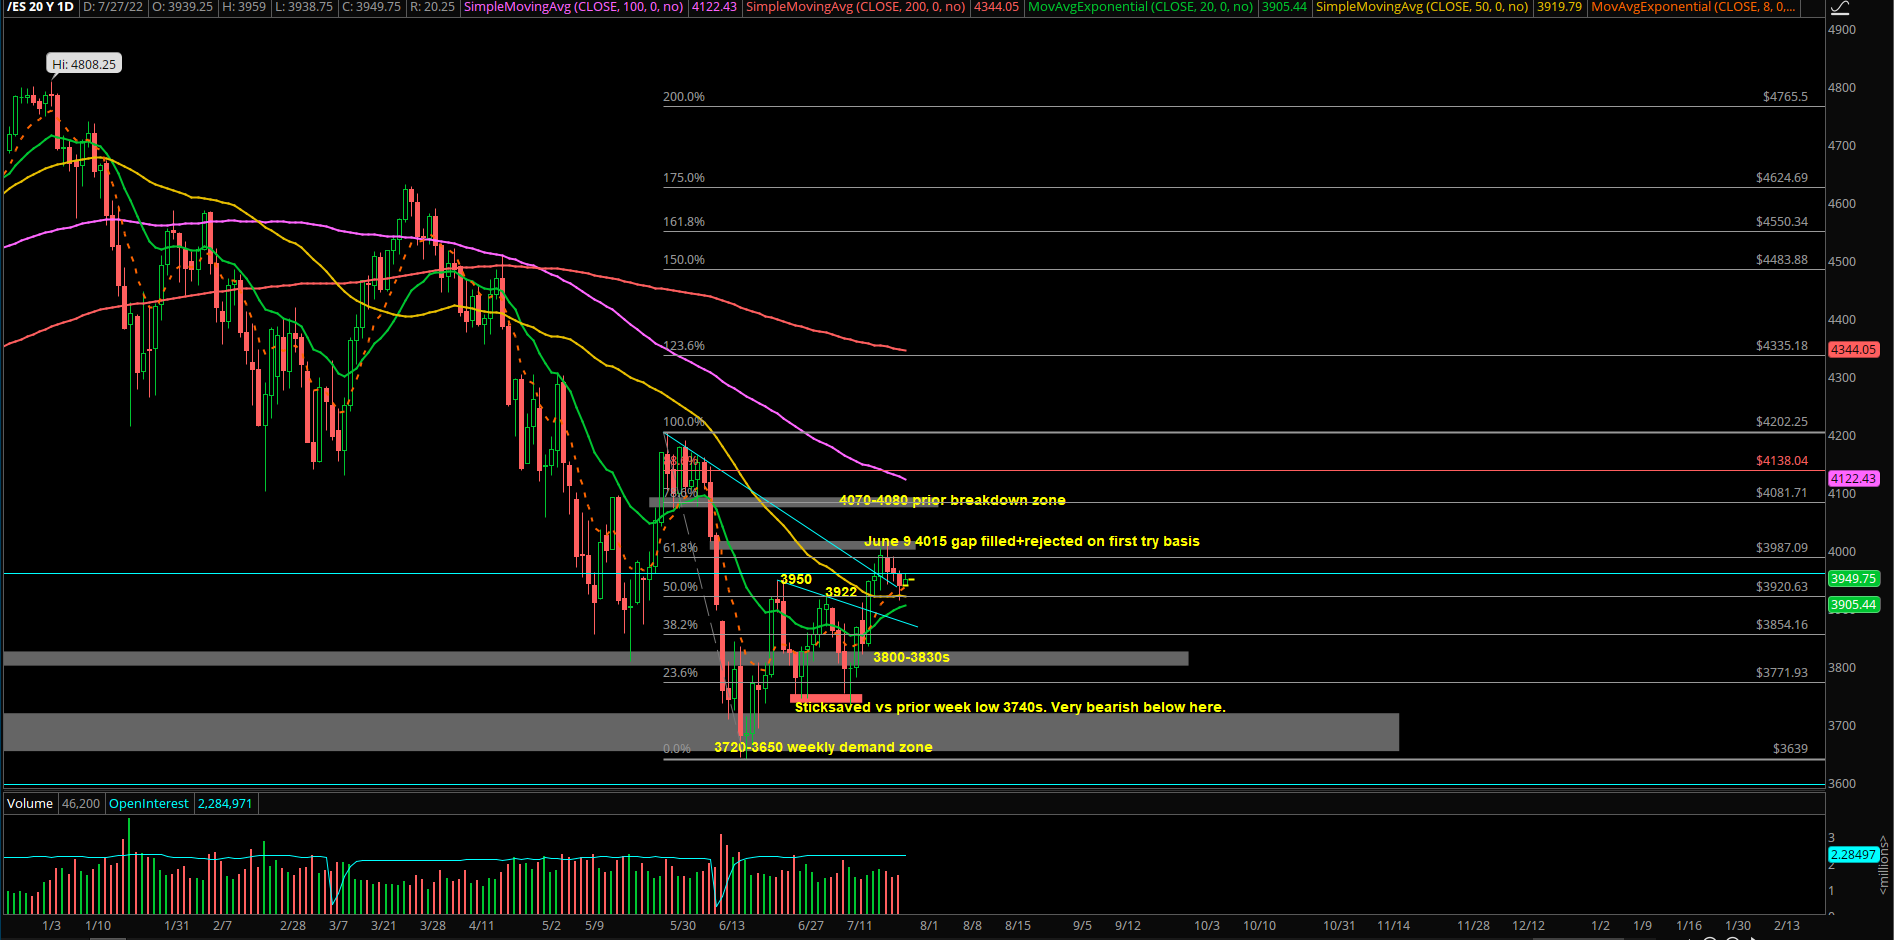Click the 61.8% Fibonacci level label
The image size is (1894, 940).
pyautogui.click(x=680, y=548)
